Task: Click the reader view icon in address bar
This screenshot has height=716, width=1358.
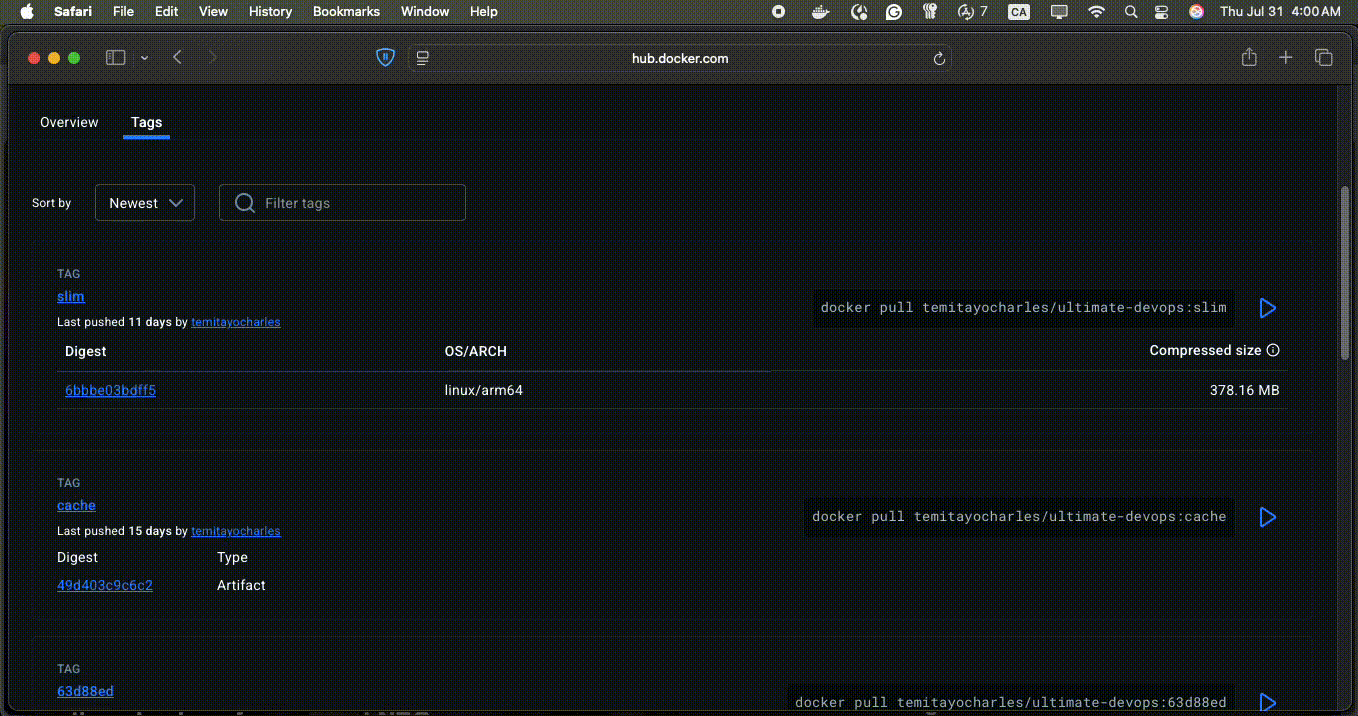Action: pos(422,59)
